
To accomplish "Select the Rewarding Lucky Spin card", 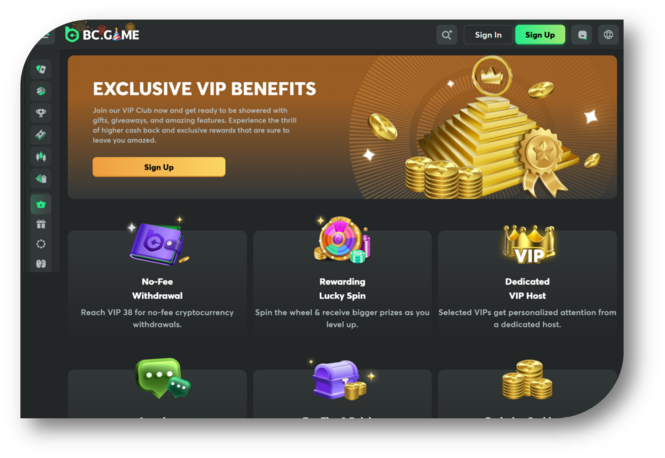I will coord(342,282).
